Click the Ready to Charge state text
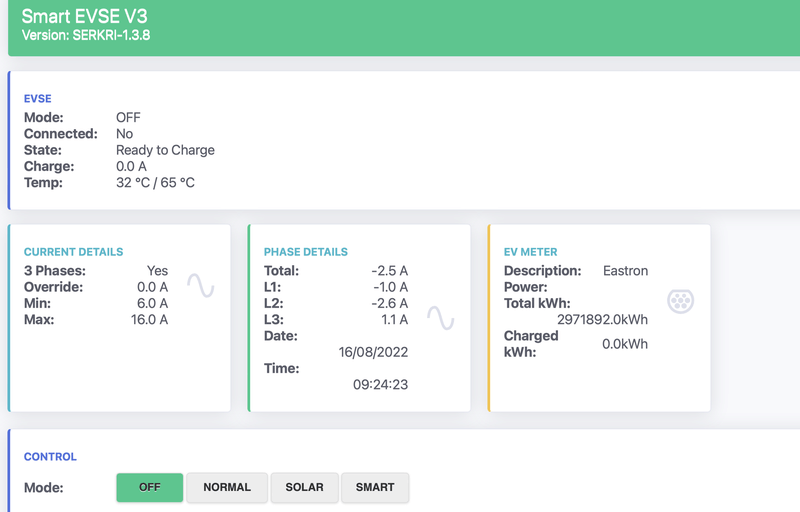The image size is (800, 512). point(165,150)
